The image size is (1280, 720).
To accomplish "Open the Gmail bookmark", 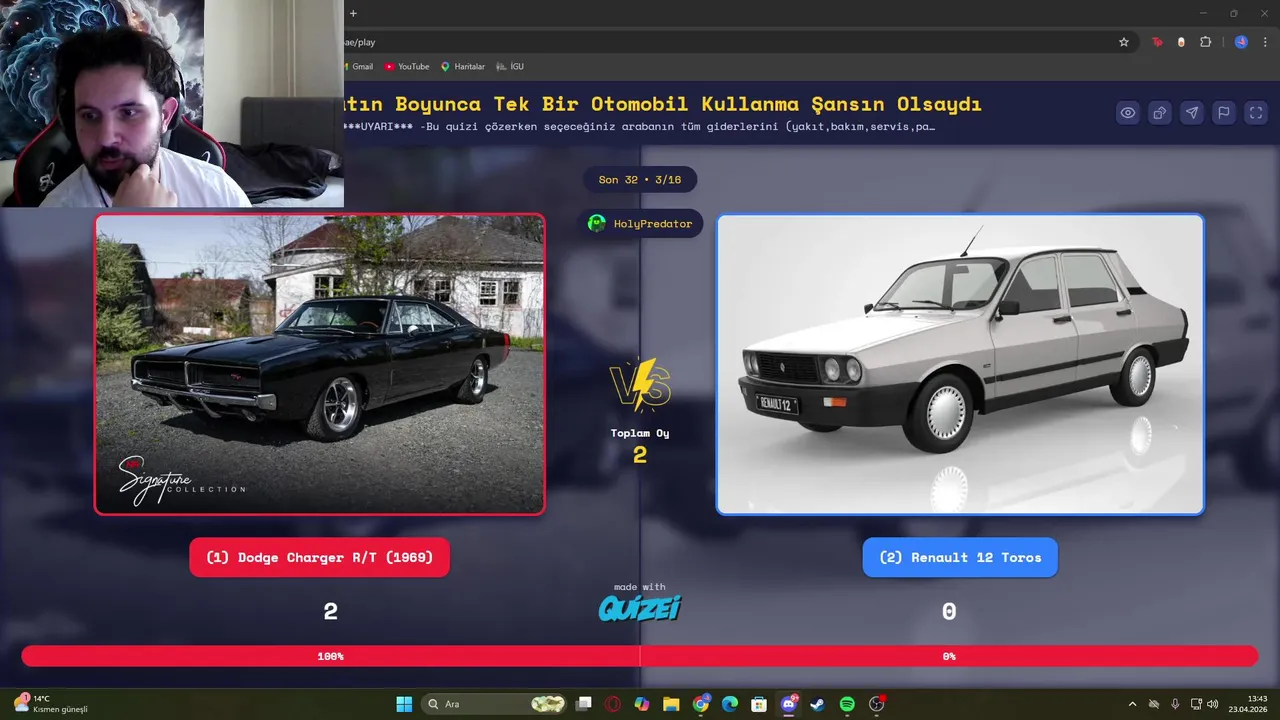I will [x=359, y=67].
